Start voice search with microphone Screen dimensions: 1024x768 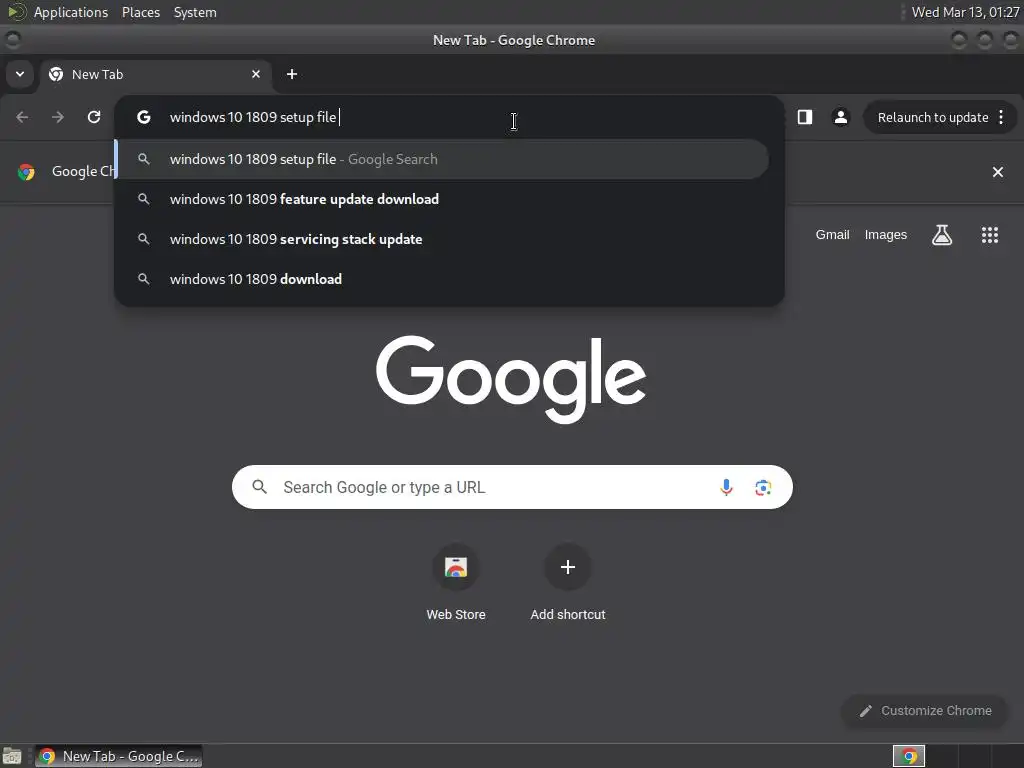[726, 487]
